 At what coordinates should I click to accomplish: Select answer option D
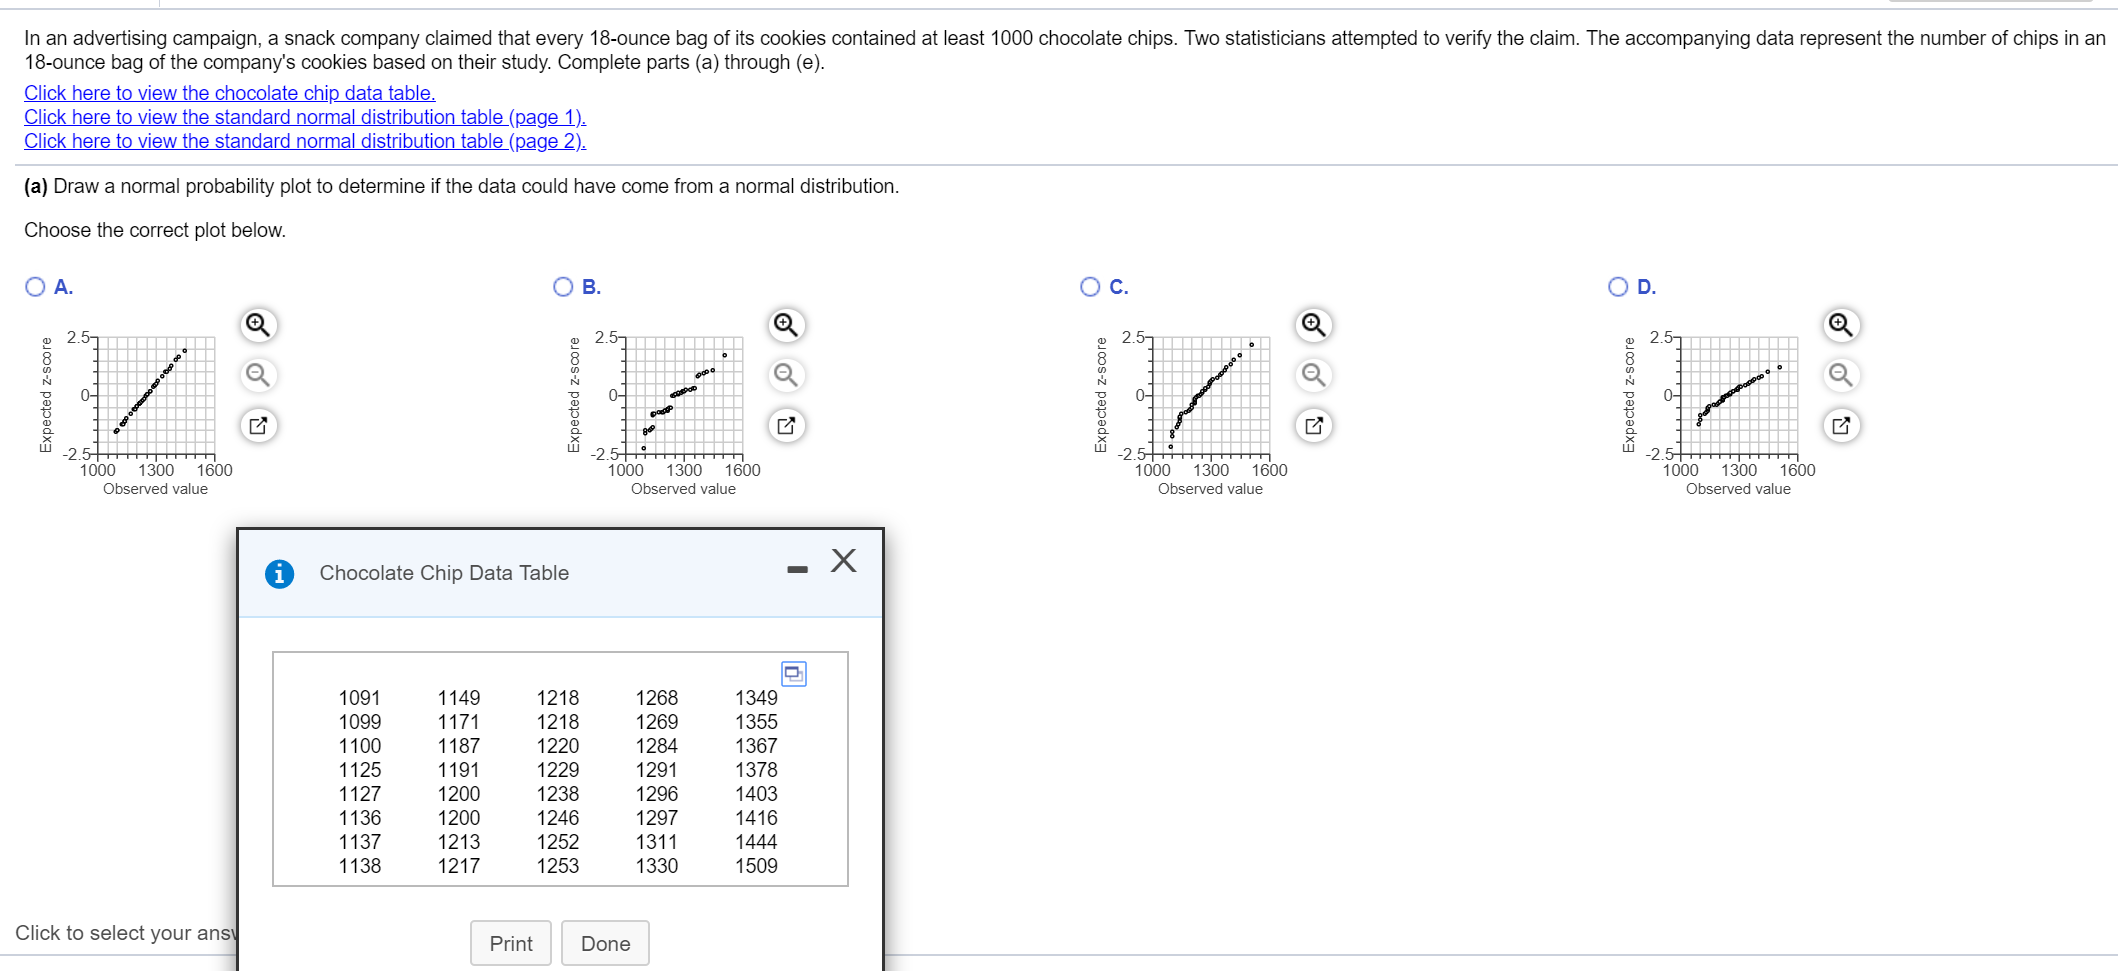tap(1619, 287)
